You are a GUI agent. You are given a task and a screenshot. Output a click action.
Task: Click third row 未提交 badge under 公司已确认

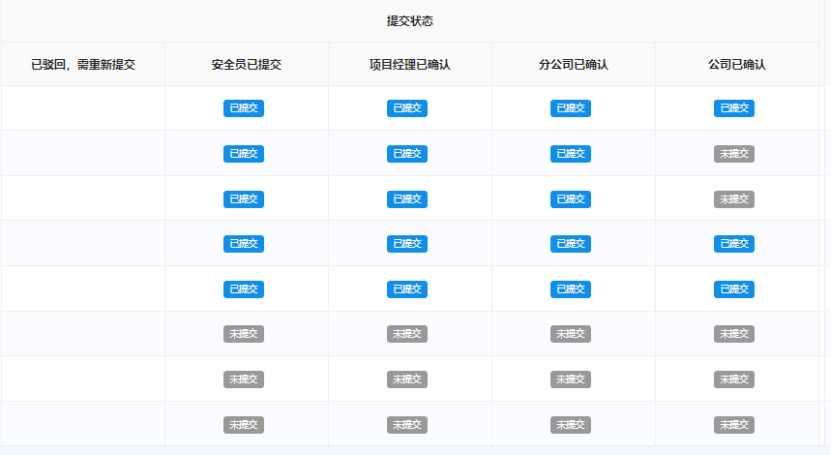[x=734, y=199]
